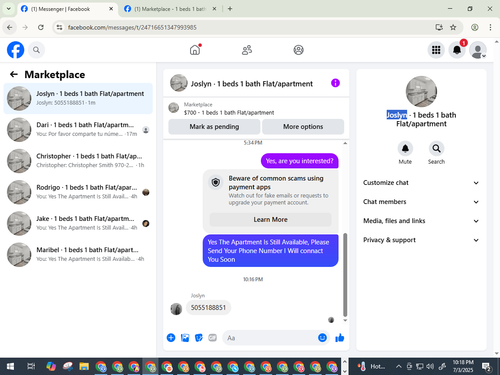Open the emoji picker

[x=322, y=338]
